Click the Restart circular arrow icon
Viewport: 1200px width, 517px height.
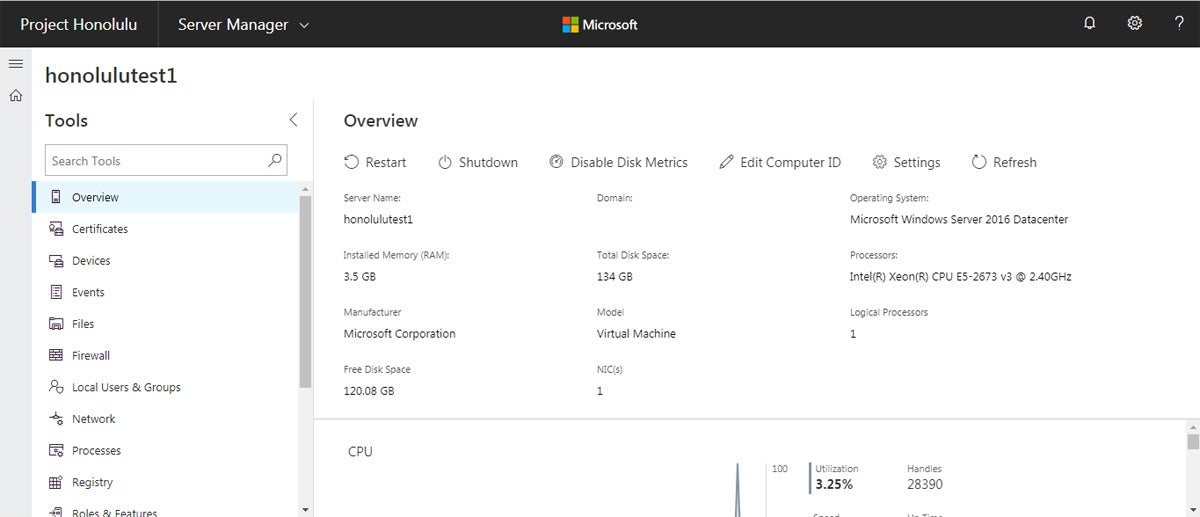pos(351,162)
